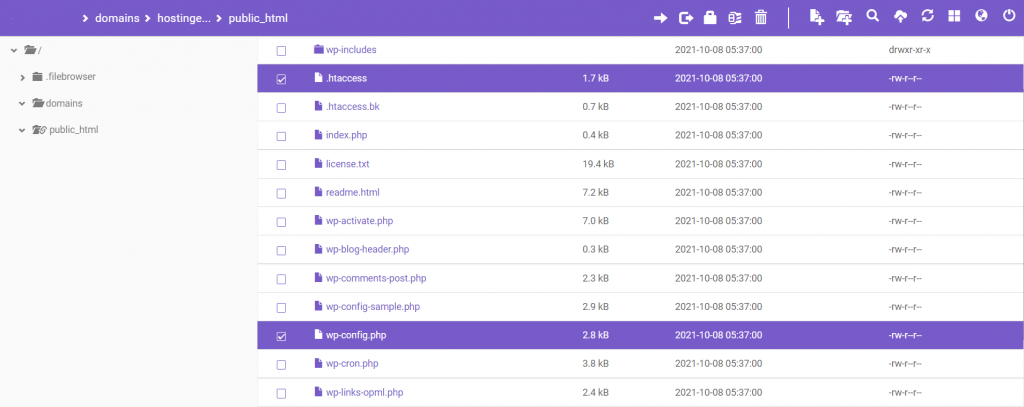1024x407 pixels.
Task: Click public_html breadcrumb segment
Action: (258, 18)
